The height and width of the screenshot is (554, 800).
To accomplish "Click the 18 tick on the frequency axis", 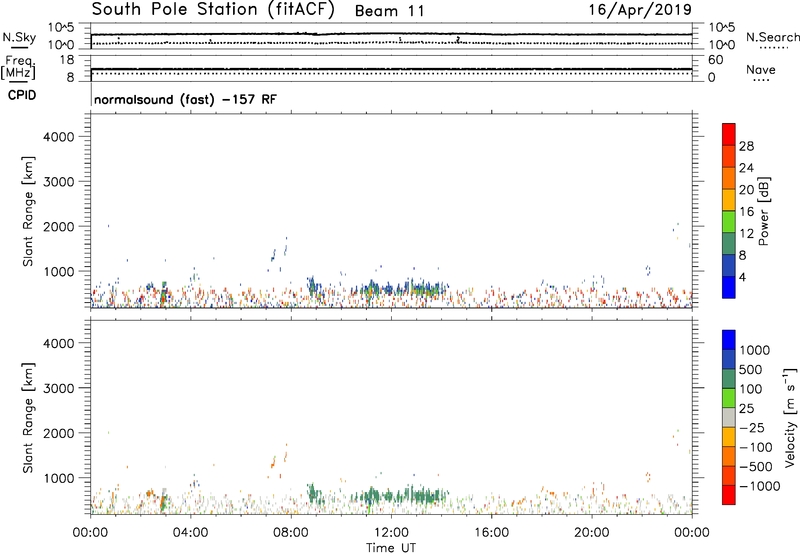I will tap(66, 60).
